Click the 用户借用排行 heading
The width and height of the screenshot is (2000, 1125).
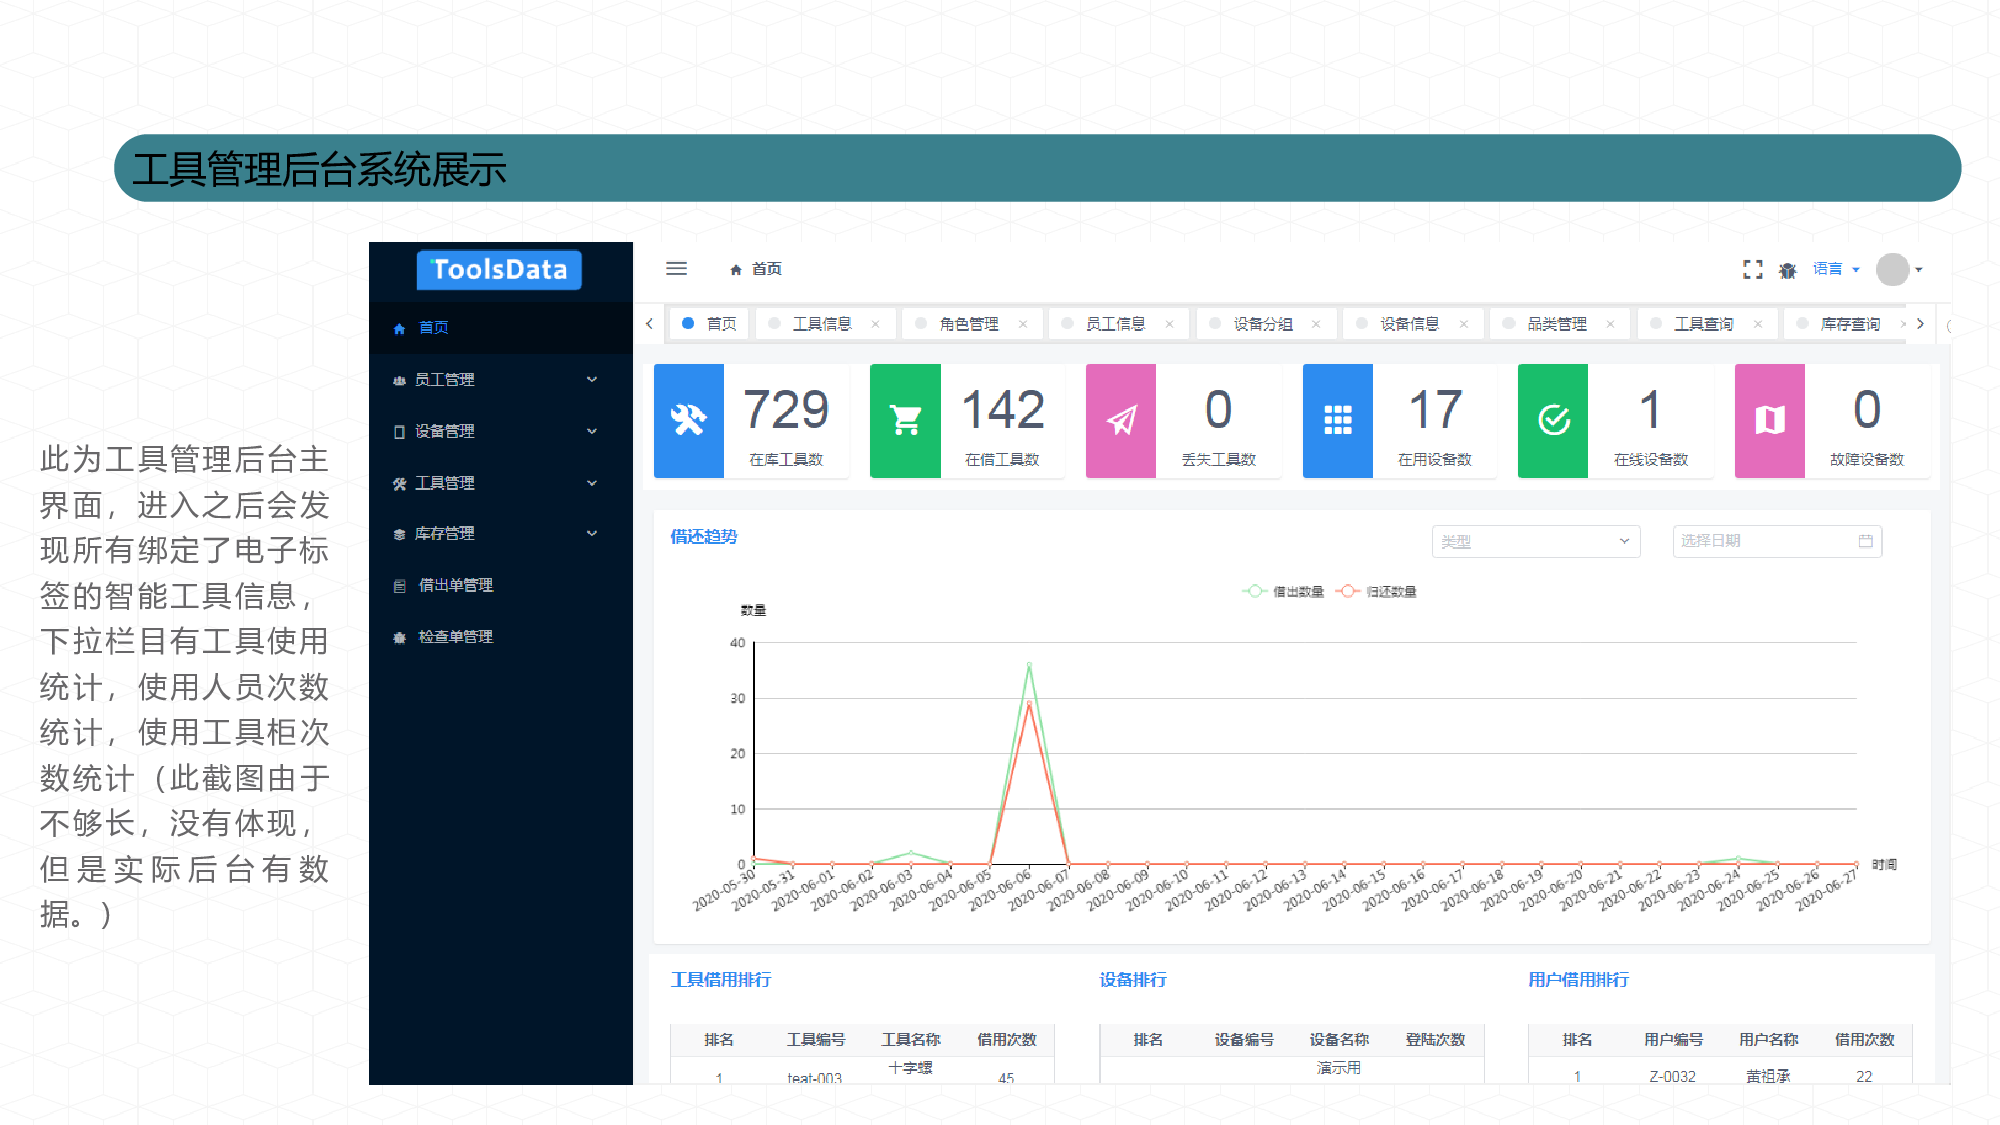click(1579, 980)
